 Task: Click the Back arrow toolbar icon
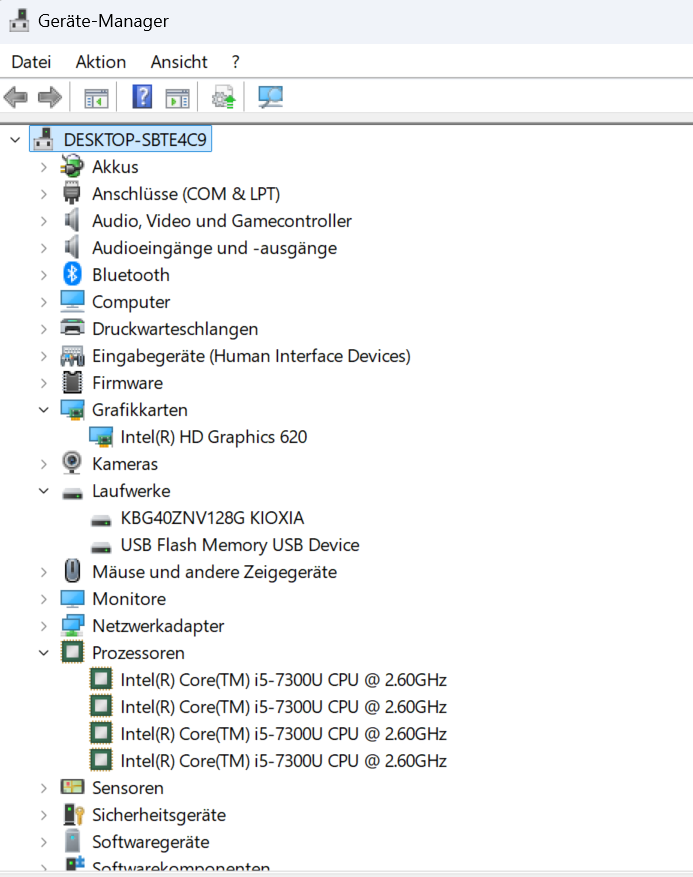point(16,97)
